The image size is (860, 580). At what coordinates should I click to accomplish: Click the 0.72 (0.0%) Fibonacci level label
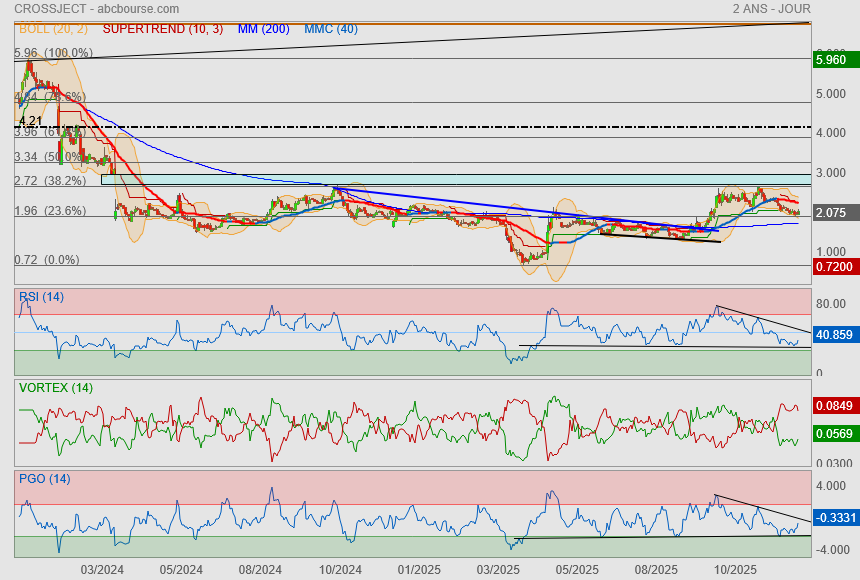(46, 260)
